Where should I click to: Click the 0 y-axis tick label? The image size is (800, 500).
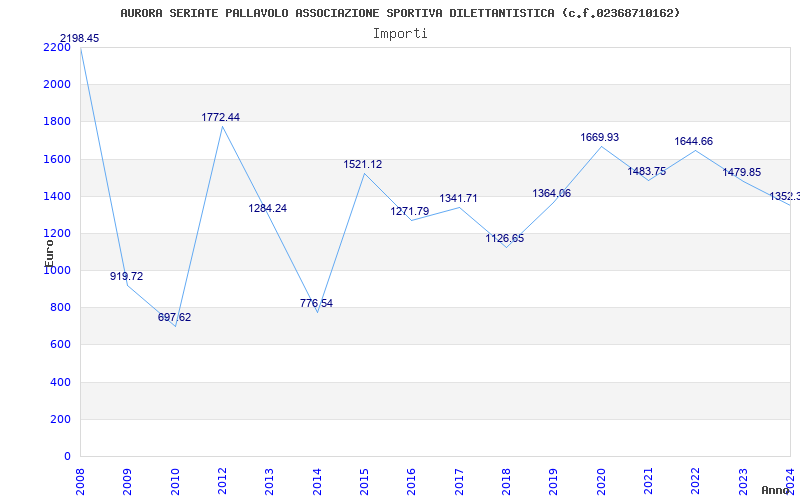click(x=67, y=457)
